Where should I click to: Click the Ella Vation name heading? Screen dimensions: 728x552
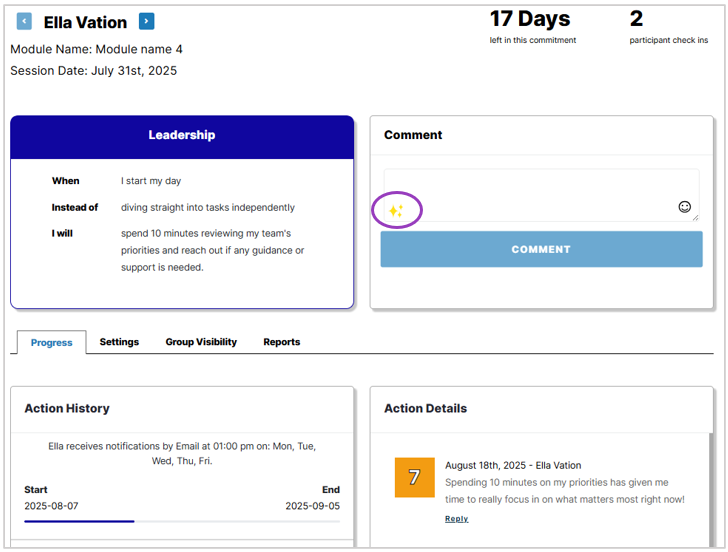coord(85,22)
